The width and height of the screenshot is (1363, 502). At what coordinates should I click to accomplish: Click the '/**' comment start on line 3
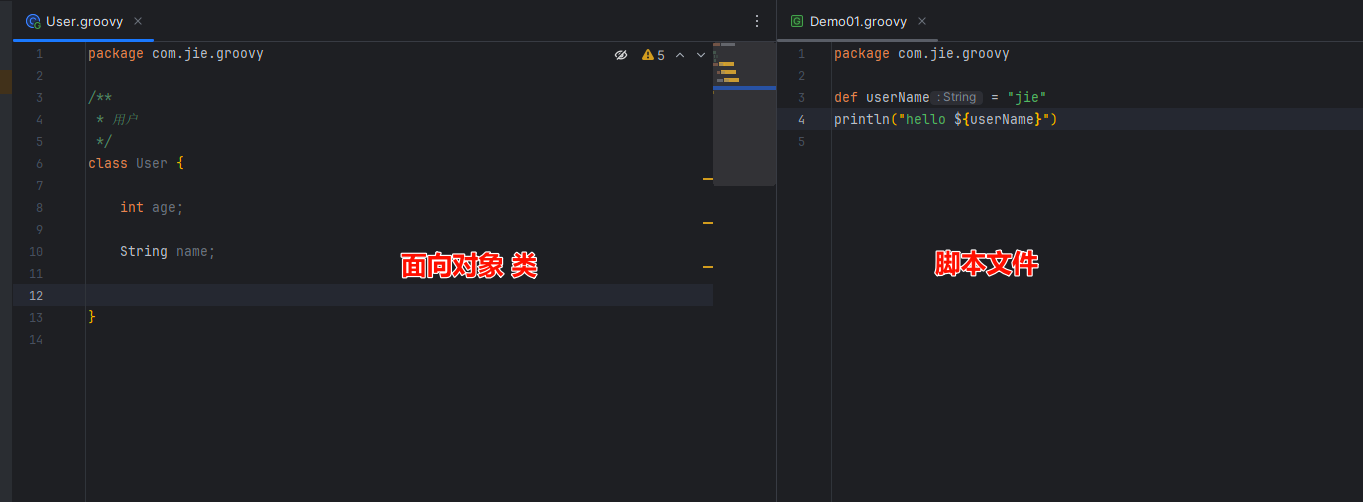coord(100,97)
